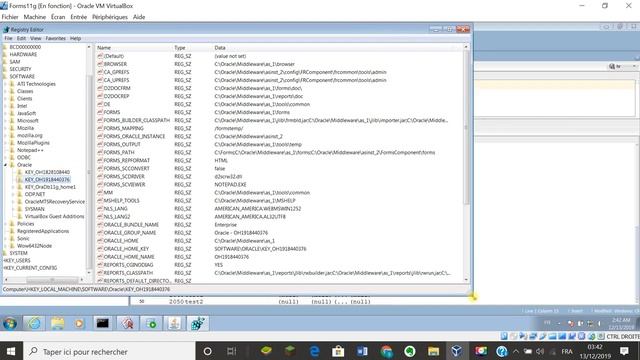Select VirtualBox cube icon on host taskbar
Screen dimensions: 640x360
click(x=457, y=351)
